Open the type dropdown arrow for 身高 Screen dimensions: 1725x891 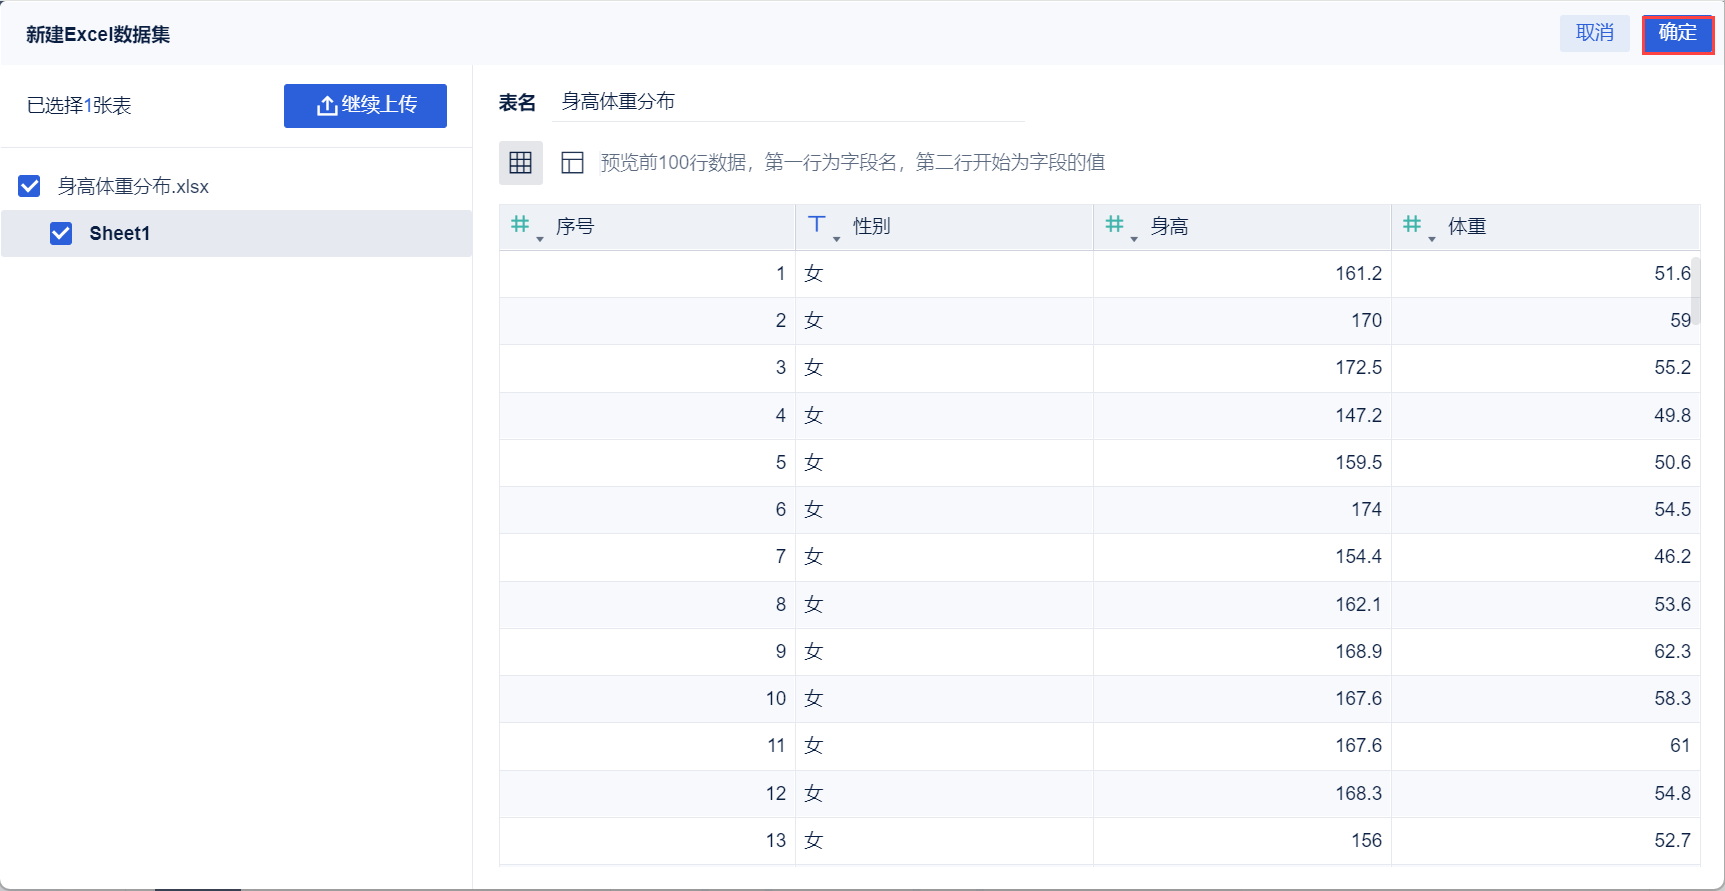[1134, 239]
